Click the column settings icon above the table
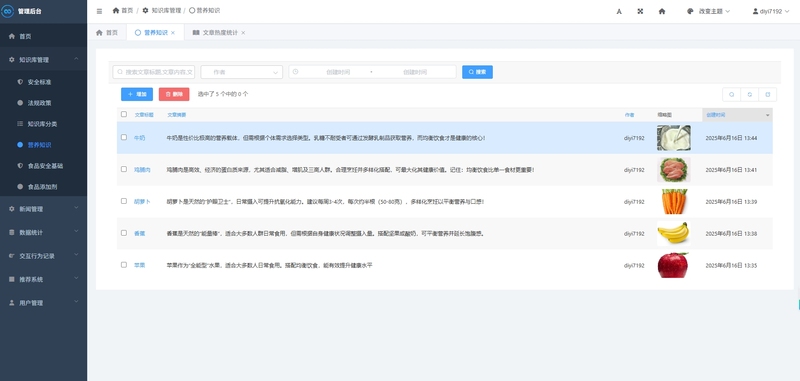This screenshot has width=800, height=381. (767, 94)
